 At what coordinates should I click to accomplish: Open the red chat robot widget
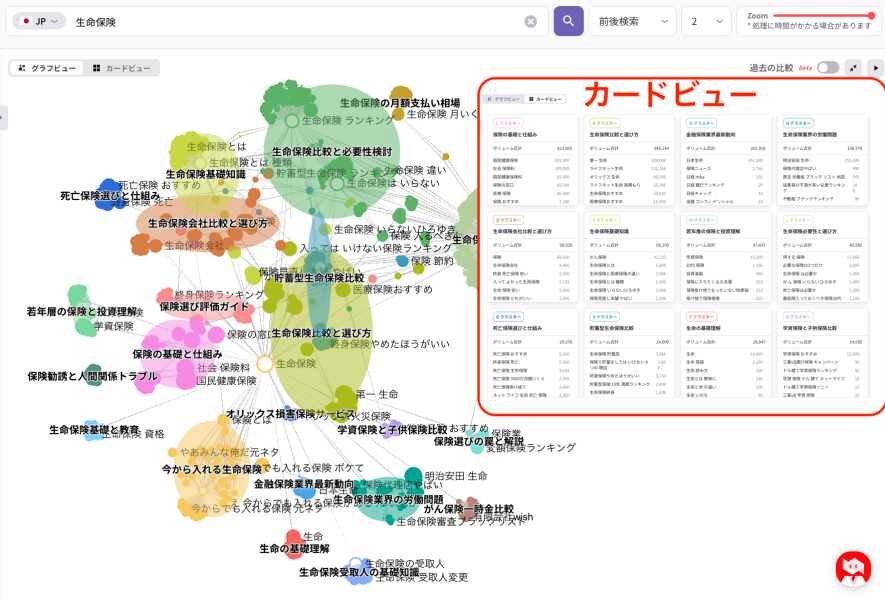pyautogui.click(x=853, y=569)
